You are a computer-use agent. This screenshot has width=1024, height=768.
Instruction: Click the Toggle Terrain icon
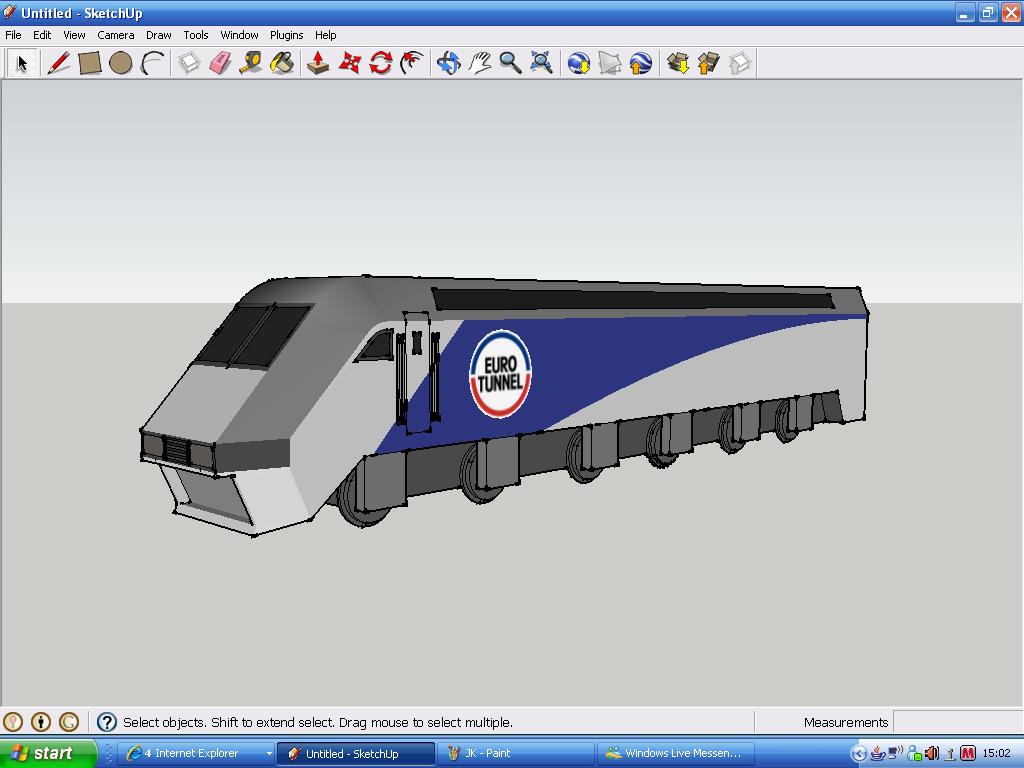point(610,63)
